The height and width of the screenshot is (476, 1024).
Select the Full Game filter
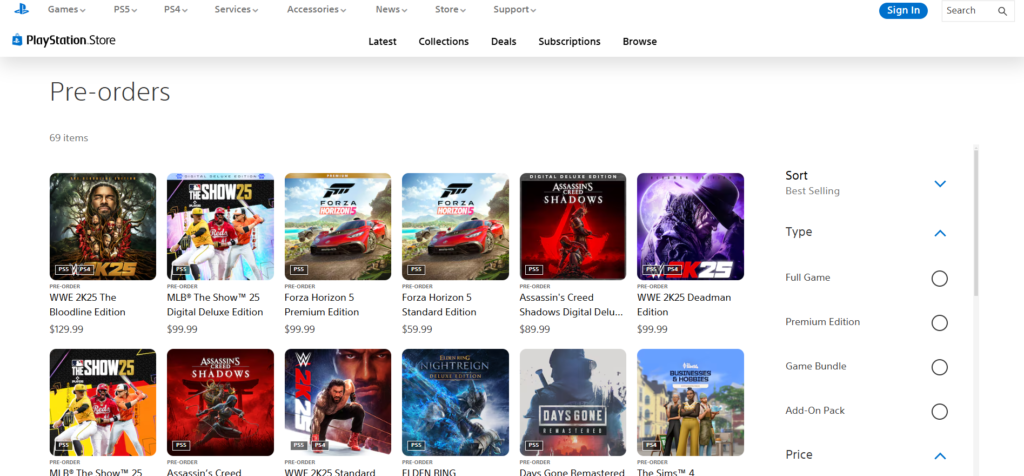tap(939, 279)
